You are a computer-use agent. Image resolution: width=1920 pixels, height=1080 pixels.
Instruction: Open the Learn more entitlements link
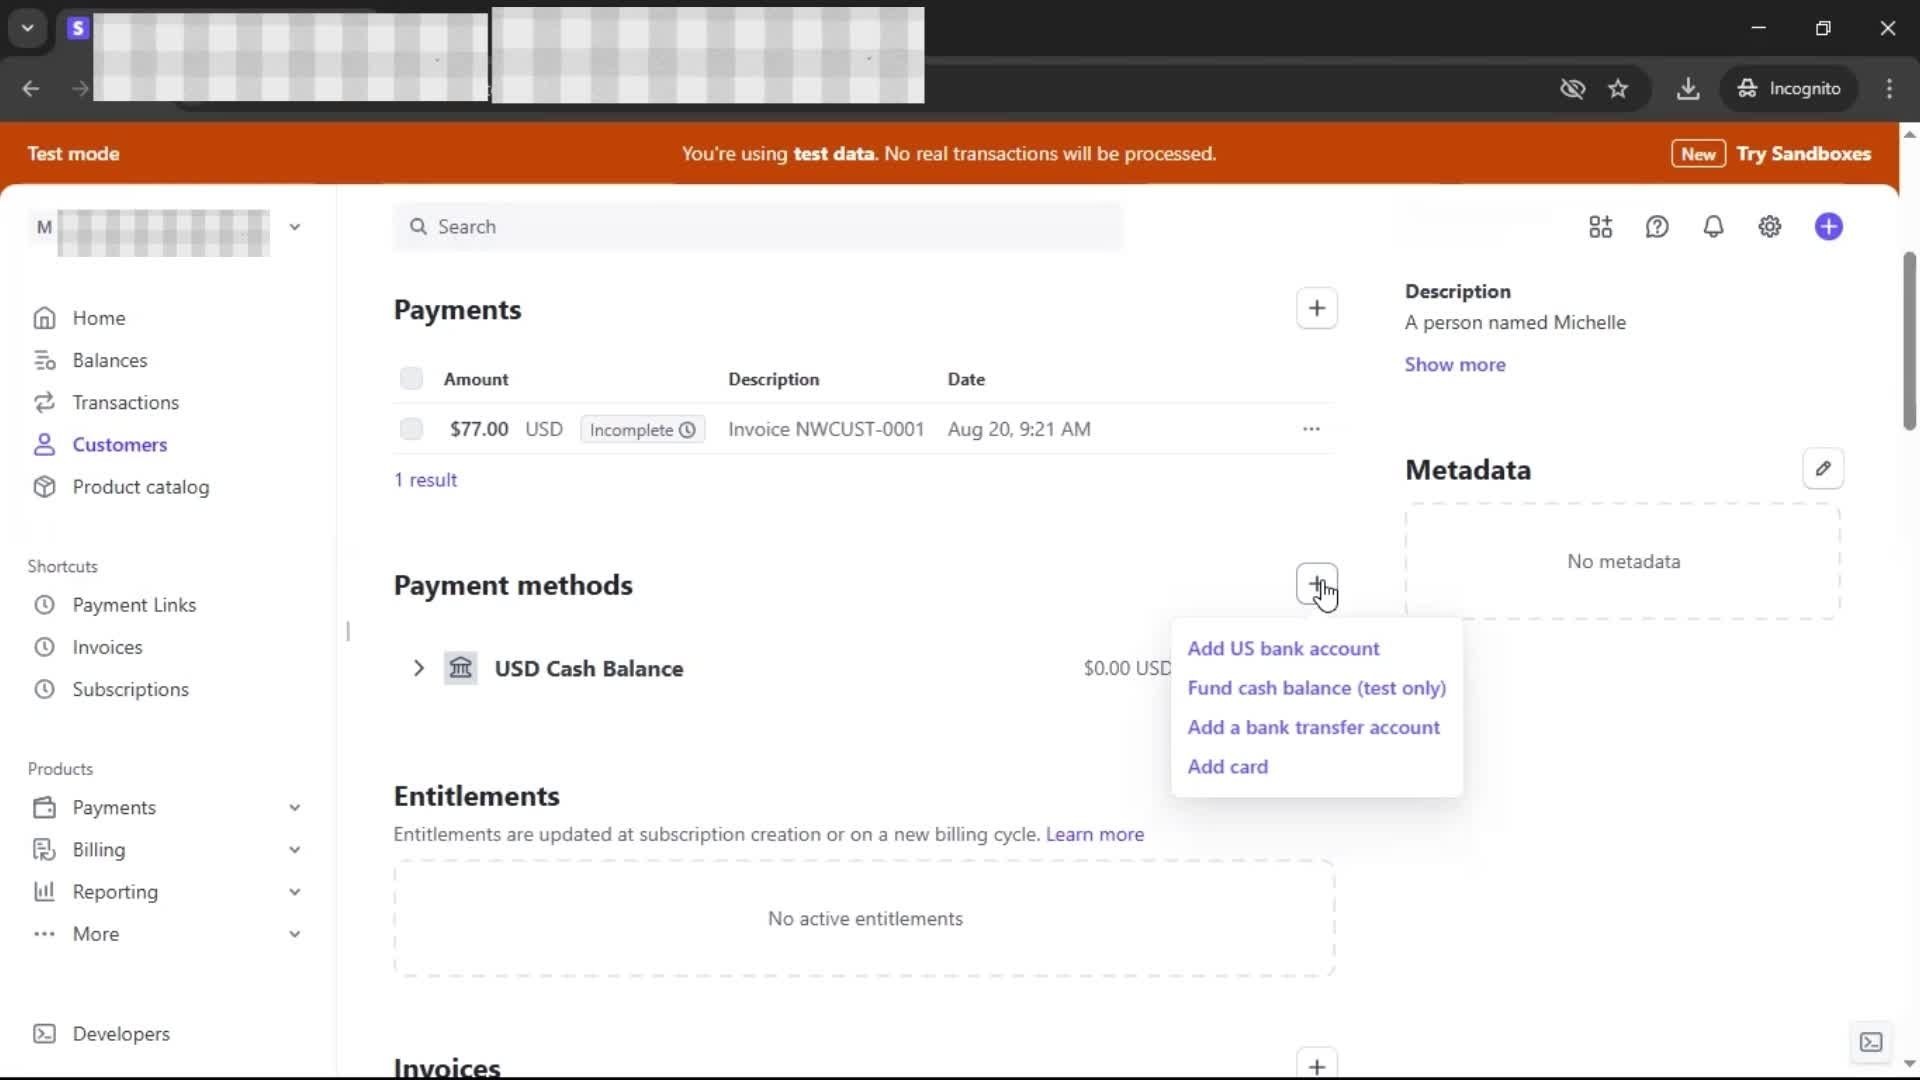(x=1094, y=835)
